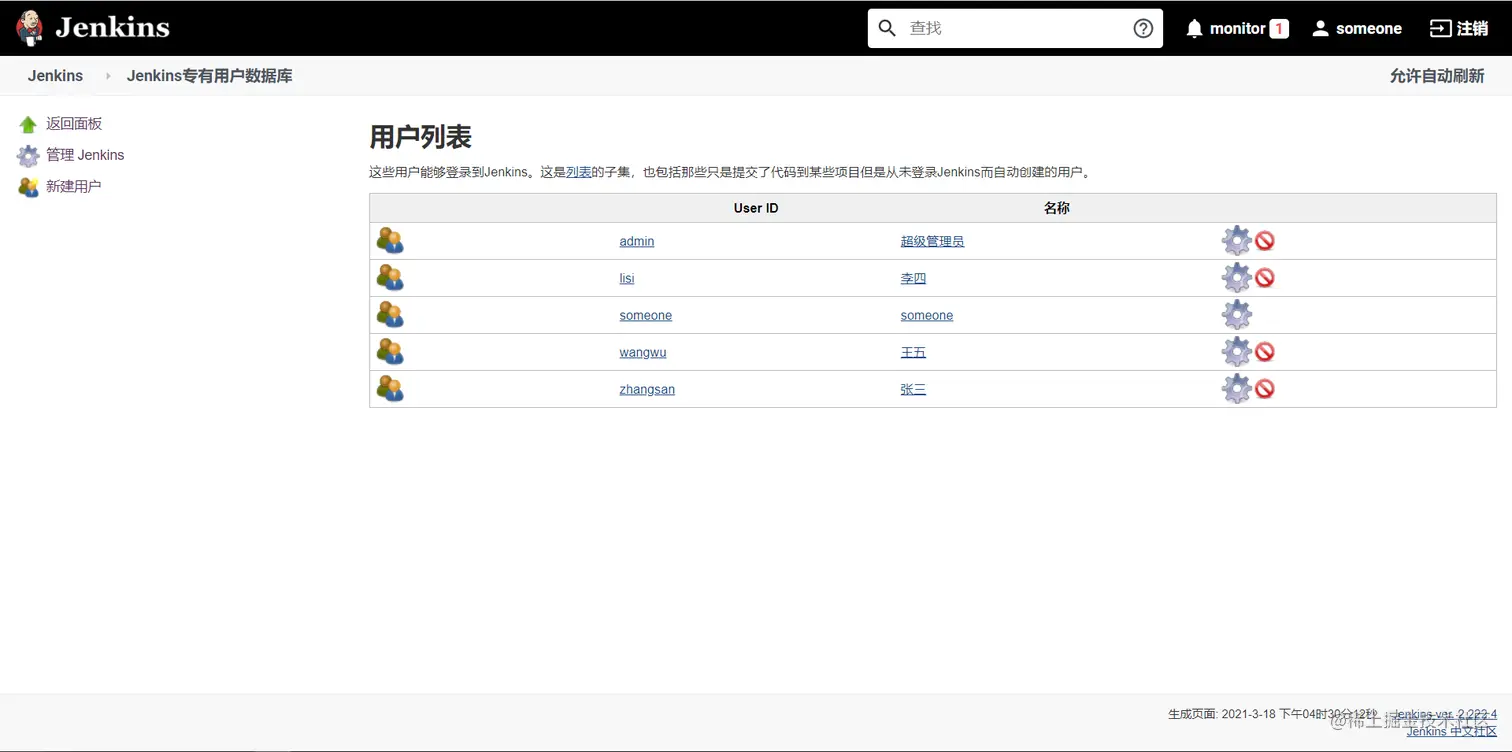Viewport: 1512px width, 752px height.
Task: Delete admin user via red icon
Action: 1265,241
